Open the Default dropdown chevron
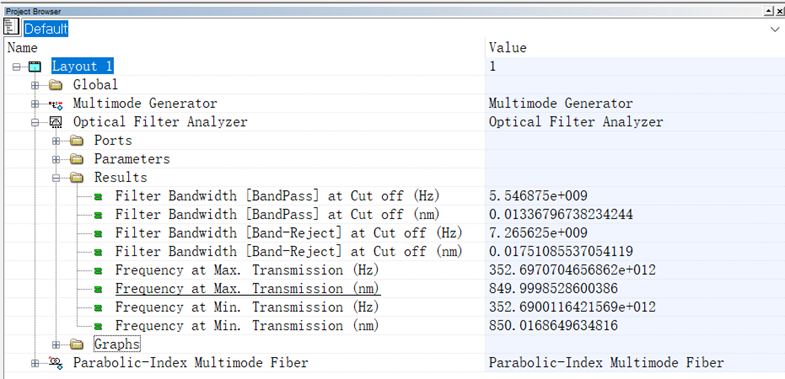Image resolution: width=785 pixels, height=379 pixels. (774, 30)
